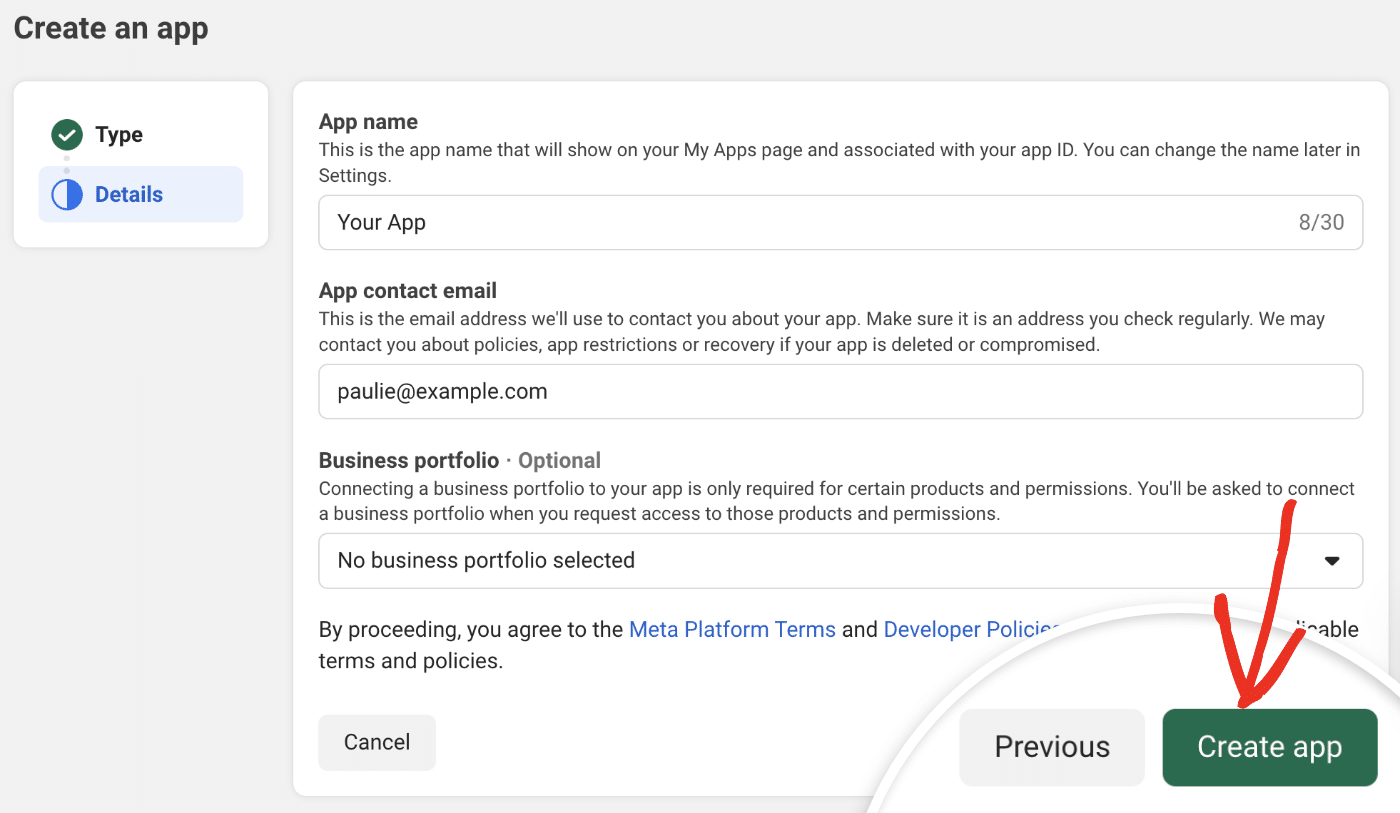The width and height of the screenshot is (1400, 813).
Task: Click the App contact email input field
Action: coord(840,391)
